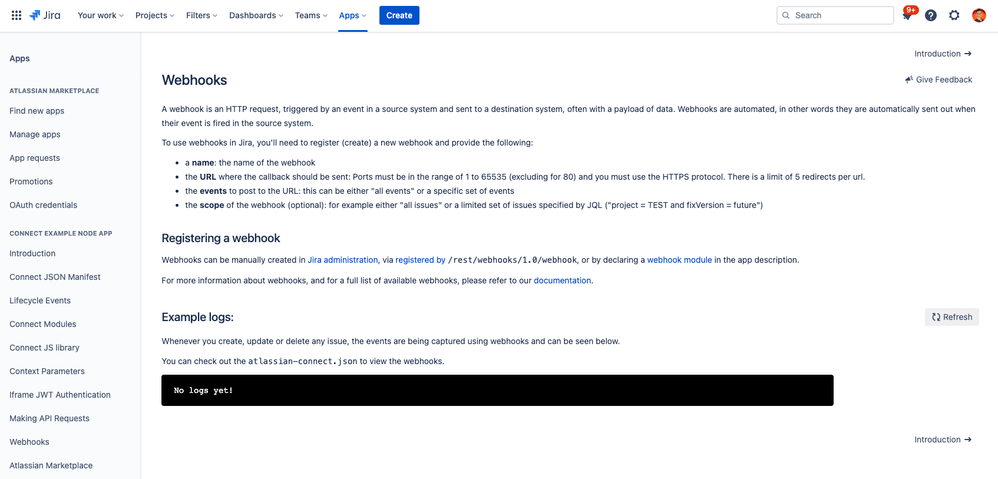Click the Jira logo
This screenshot has width=998, height=479.
[x=45, y=15]
